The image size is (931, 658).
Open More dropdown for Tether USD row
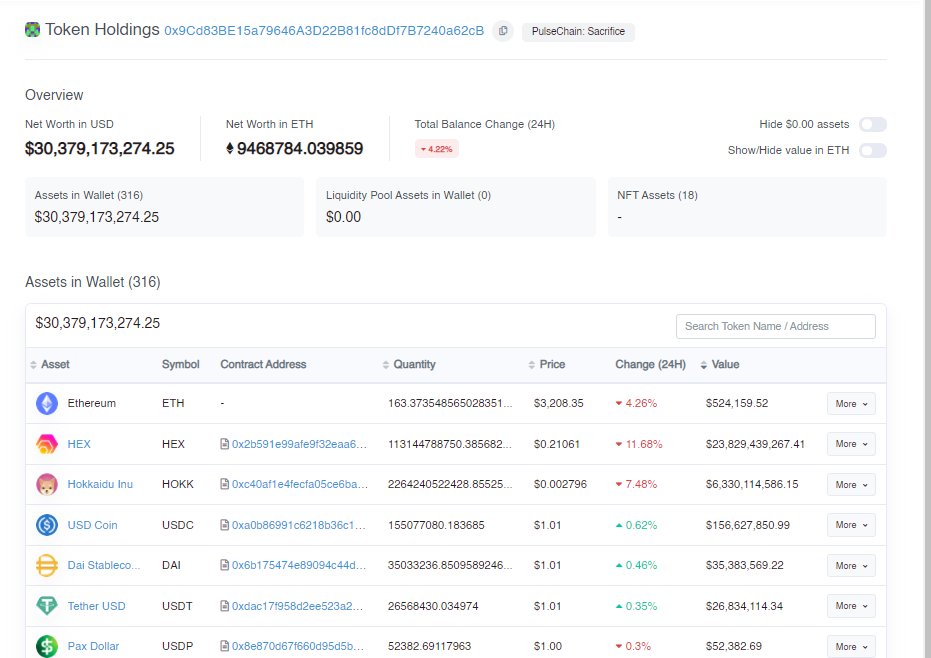tap(851, 606)
